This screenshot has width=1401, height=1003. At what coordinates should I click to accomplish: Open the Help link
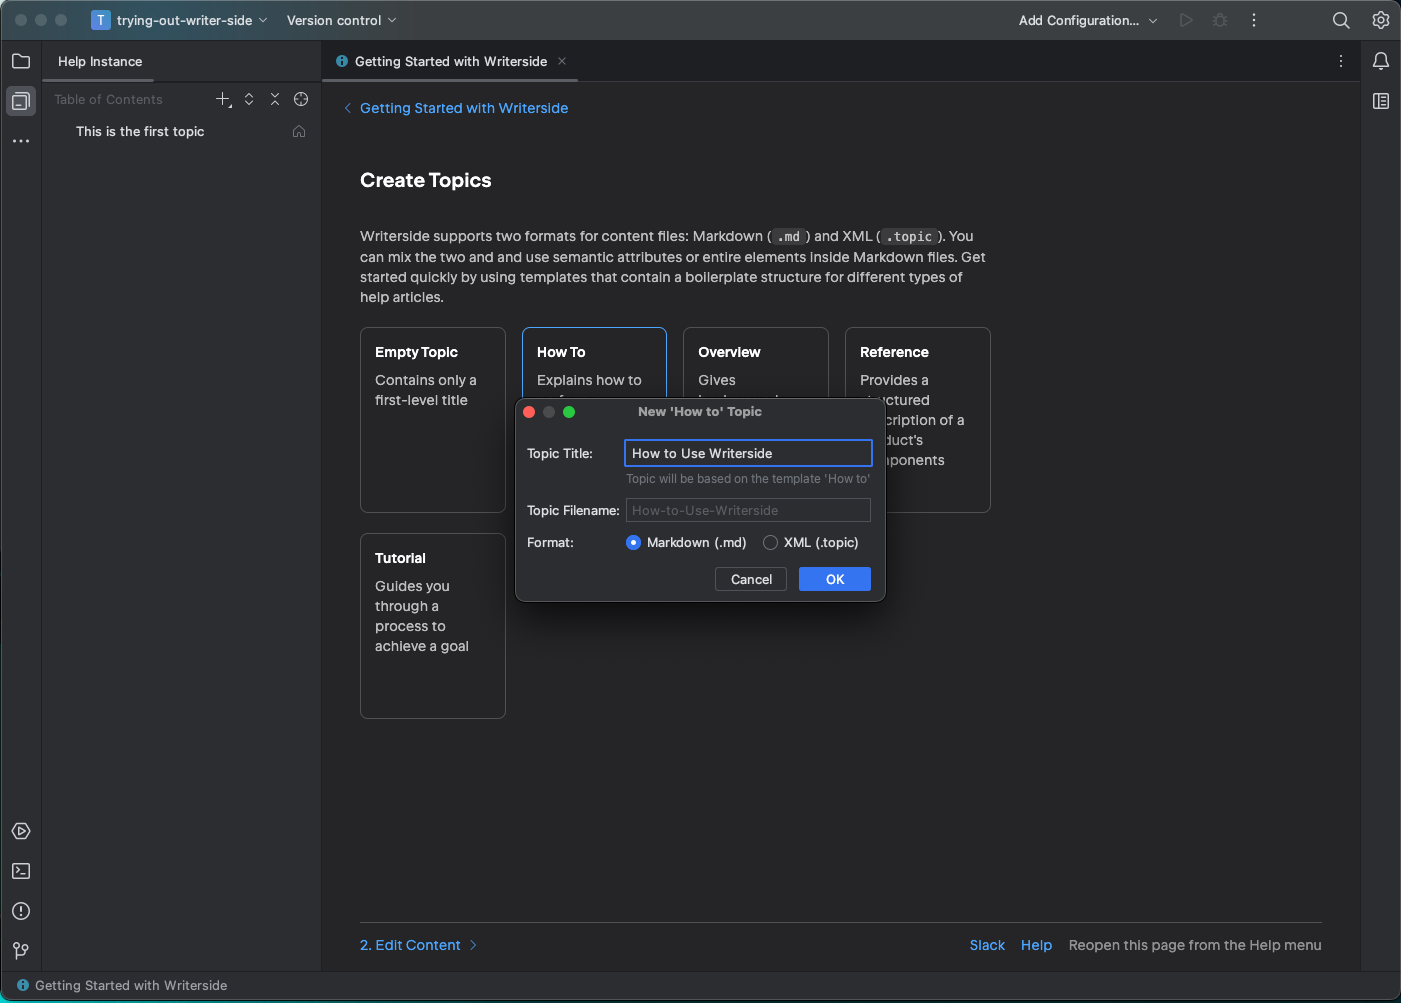click(x=1036, y=945)
